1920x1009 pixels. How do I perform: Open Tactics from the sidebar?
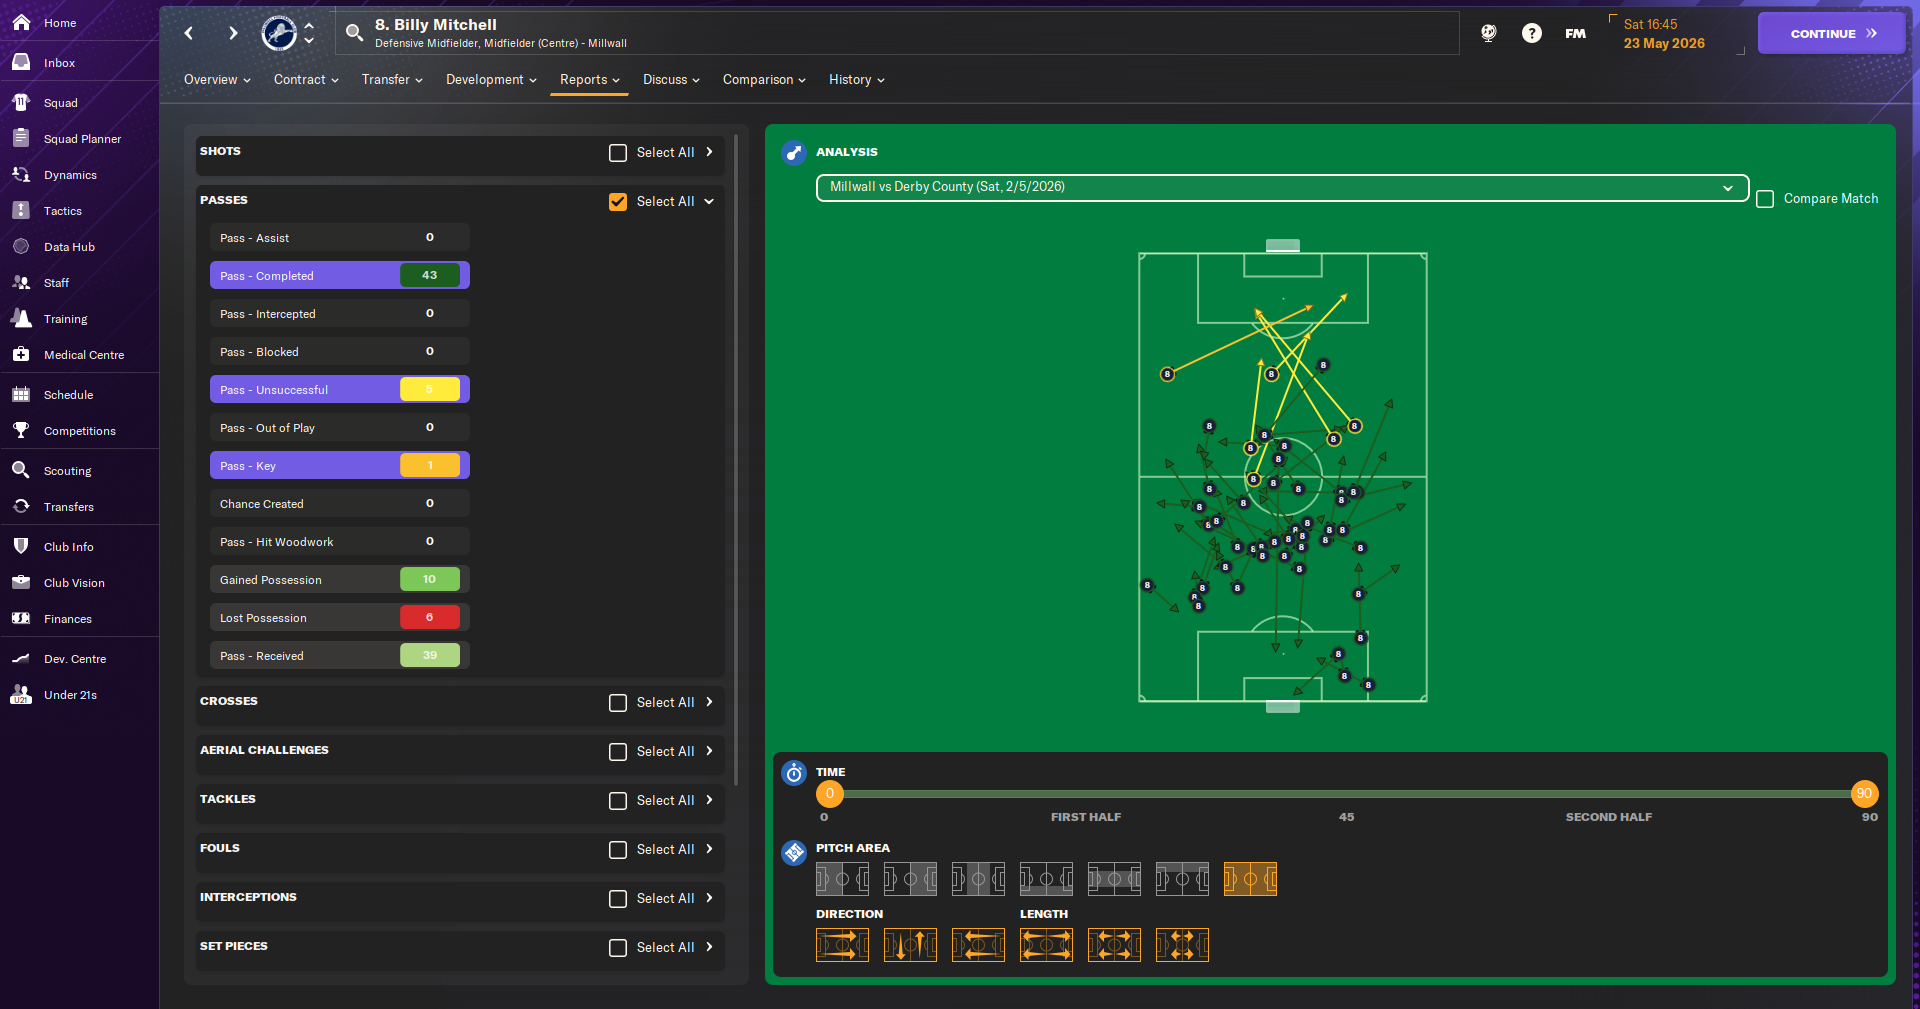coord(62,211)
